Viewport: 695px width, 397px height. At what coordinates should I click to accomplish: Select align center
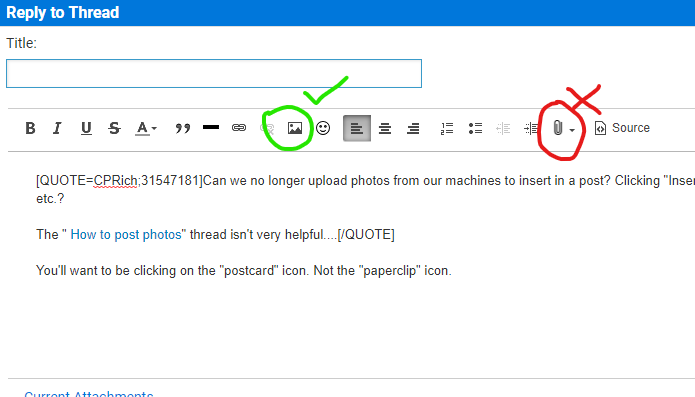385,128
